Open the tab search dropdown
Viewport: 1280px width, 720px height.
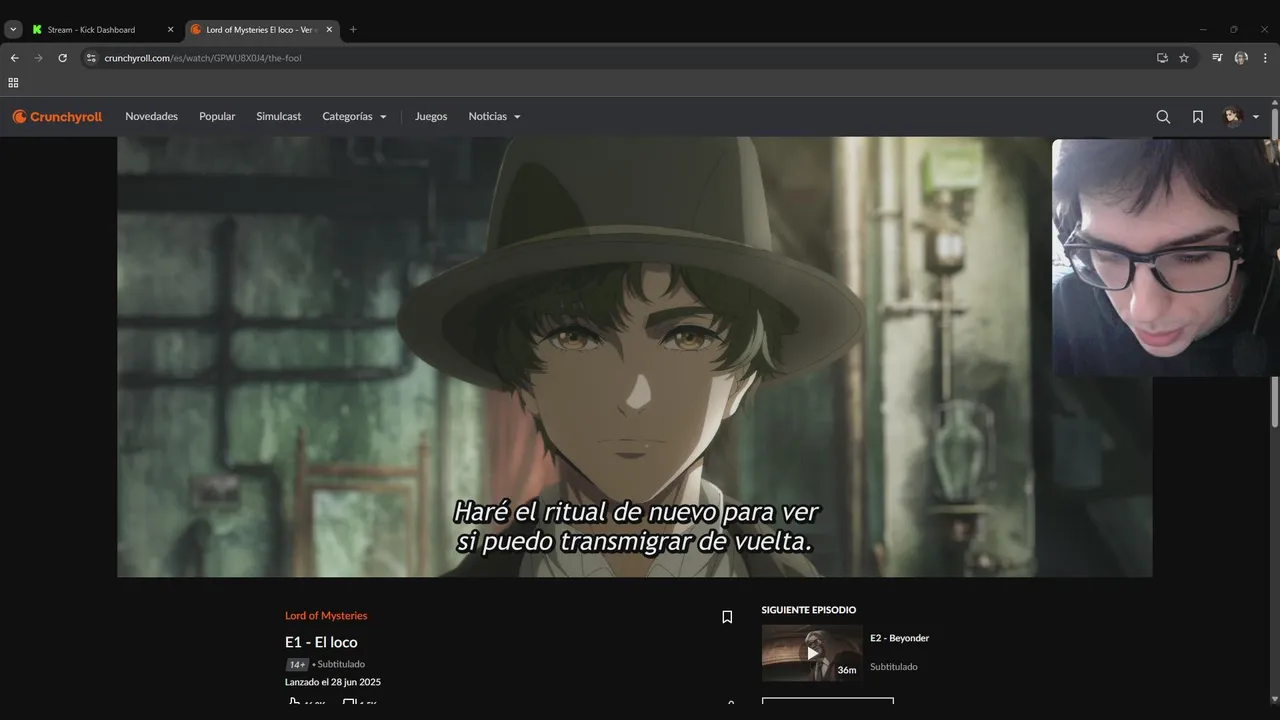tap(13, 30)
